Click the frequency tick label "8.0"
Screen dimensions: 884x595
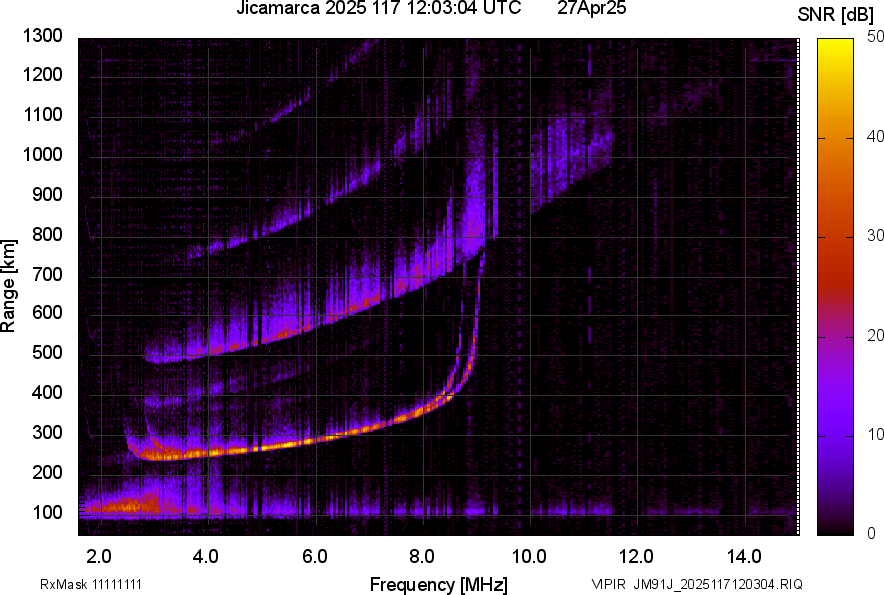pos(422,557)
